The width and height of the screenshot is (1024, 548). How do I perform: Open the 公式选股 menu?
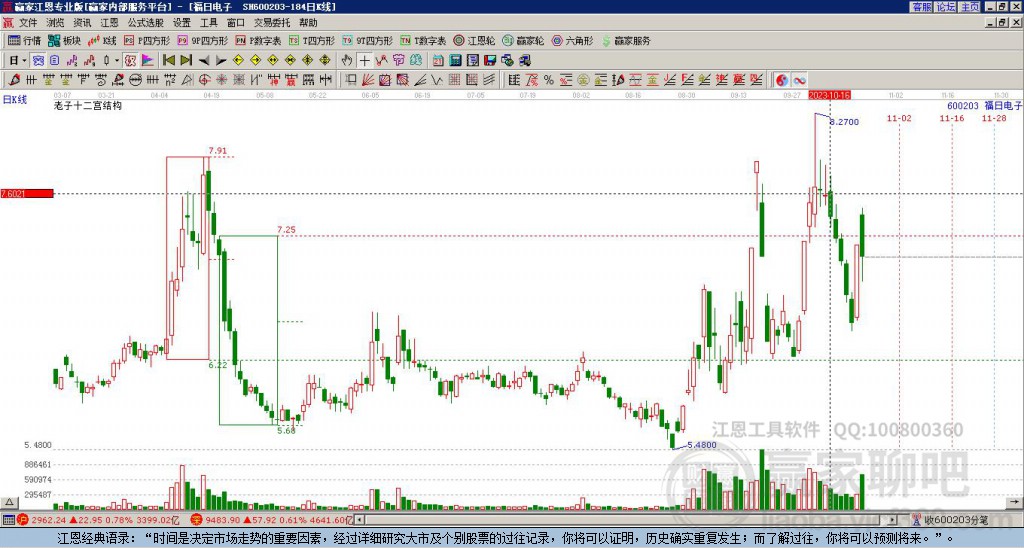click(x=145, y=22)
